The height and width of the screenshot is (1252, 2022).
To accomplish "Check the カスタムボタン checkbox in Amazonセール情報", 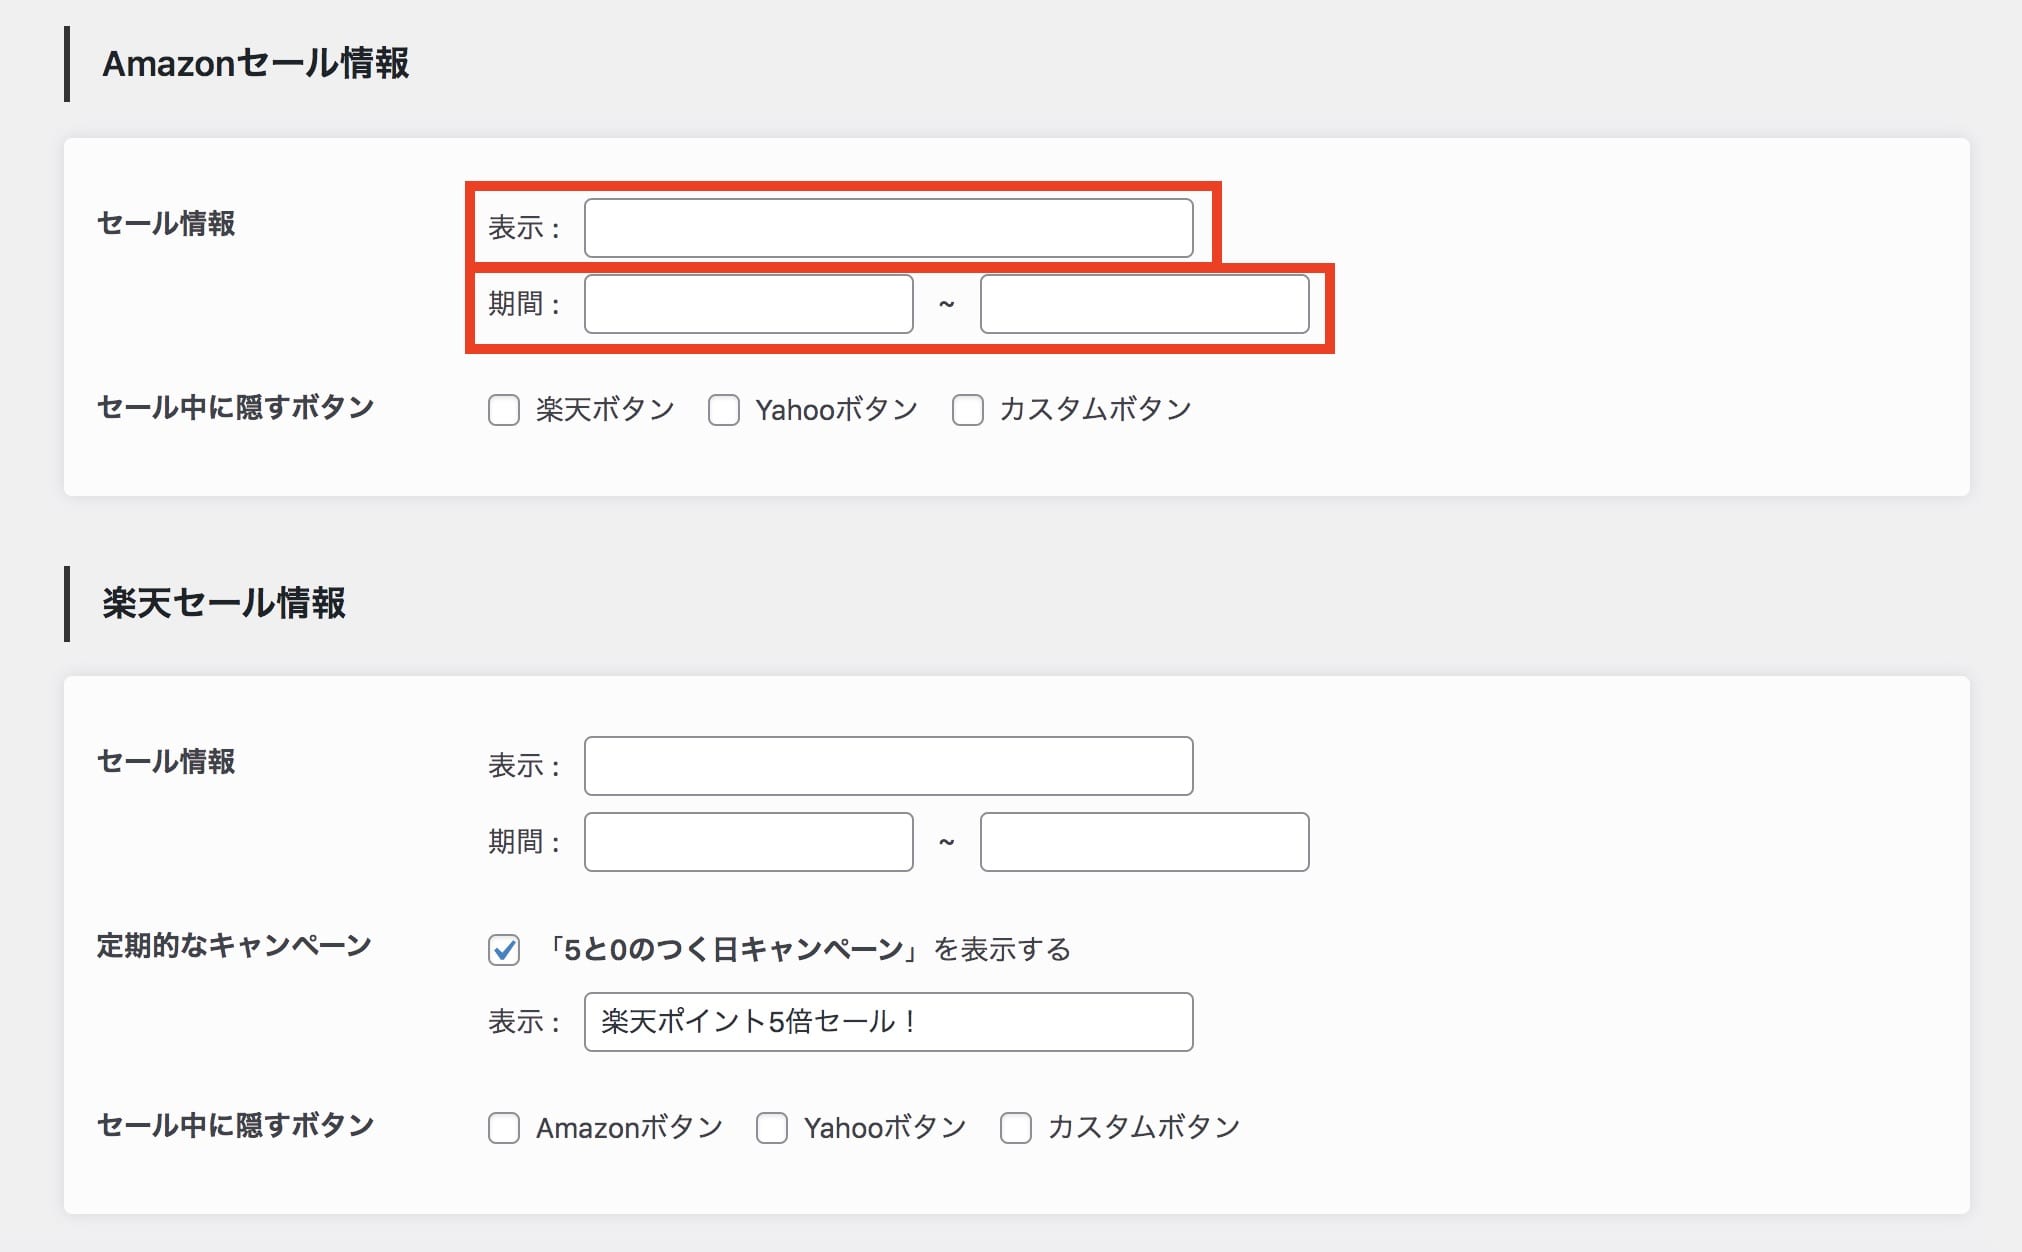I will (968, 409).
